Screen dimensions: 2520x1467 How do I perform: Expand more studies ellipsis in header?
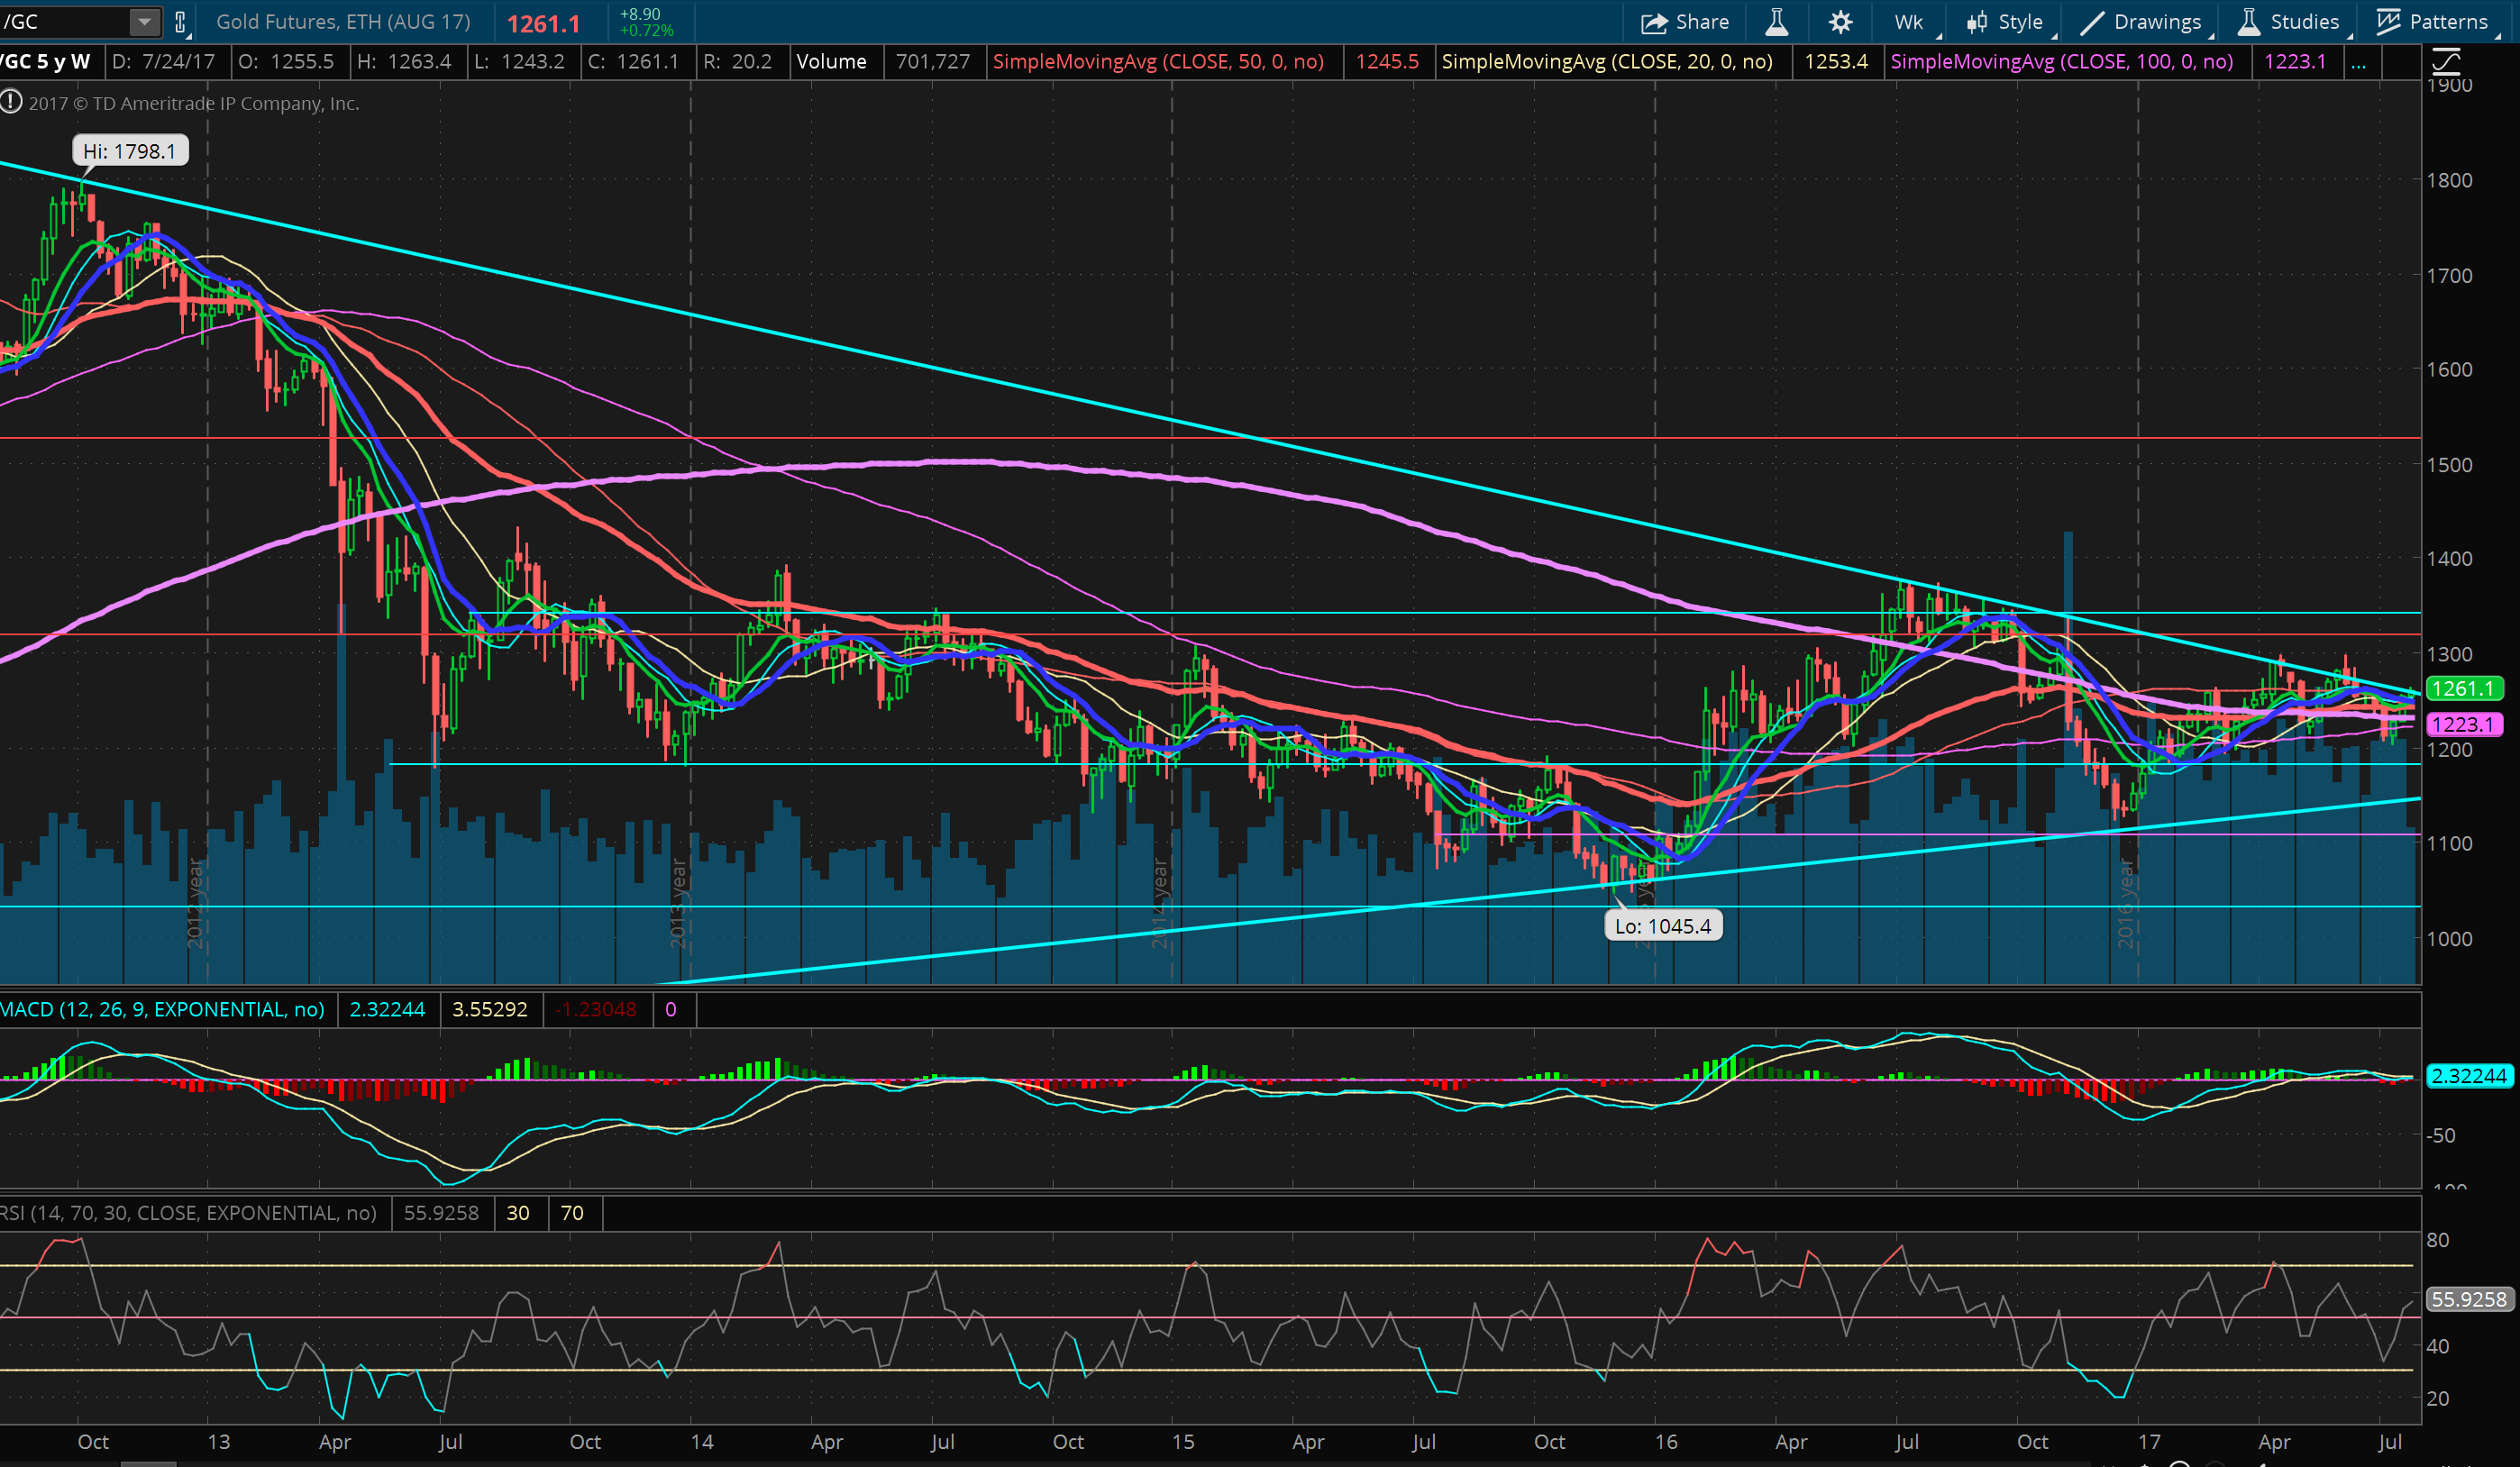click(2358, 62)
